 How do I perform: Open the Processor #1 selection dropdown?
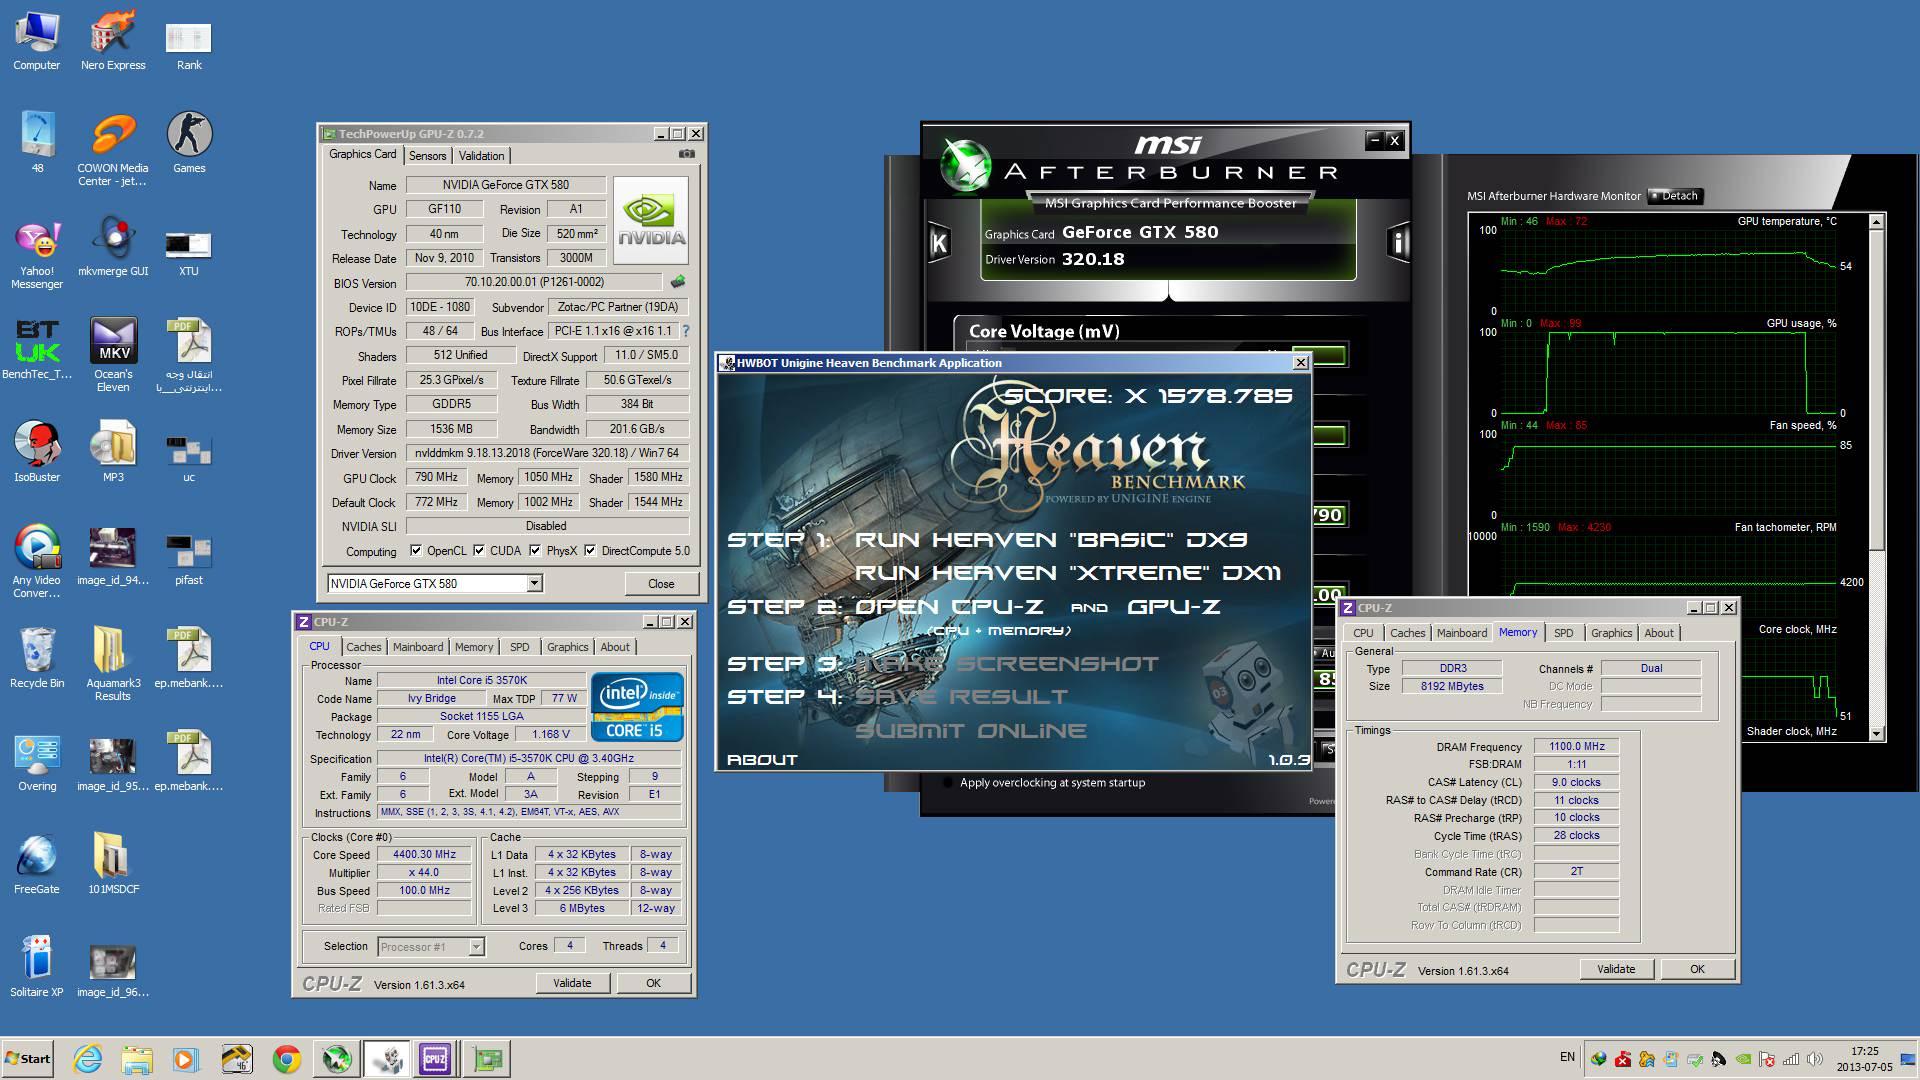(476, 946)
